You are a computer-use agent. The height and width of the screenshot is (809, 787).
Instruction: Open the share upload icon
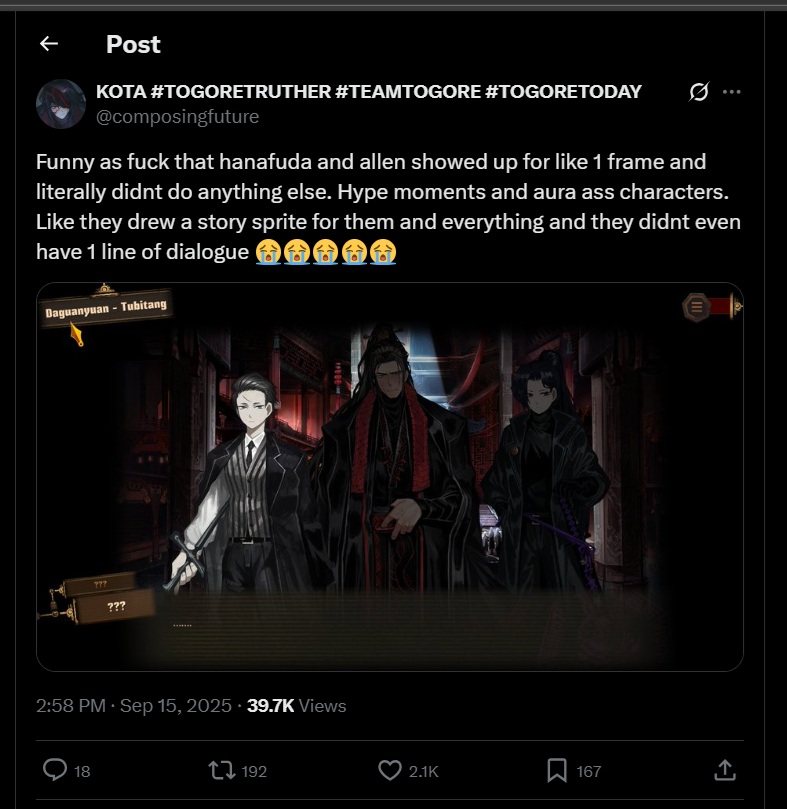725,770
